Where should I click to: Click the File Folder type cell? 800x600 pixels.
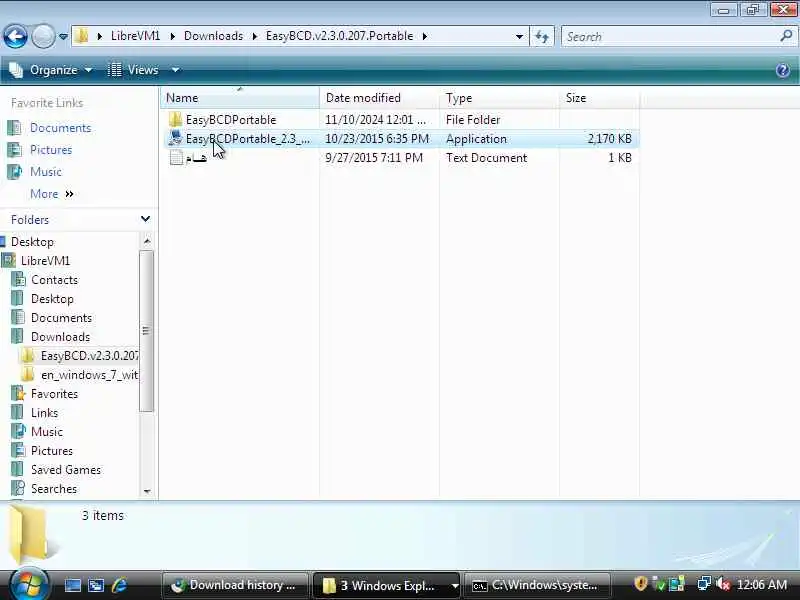click(x=473, y=120)
